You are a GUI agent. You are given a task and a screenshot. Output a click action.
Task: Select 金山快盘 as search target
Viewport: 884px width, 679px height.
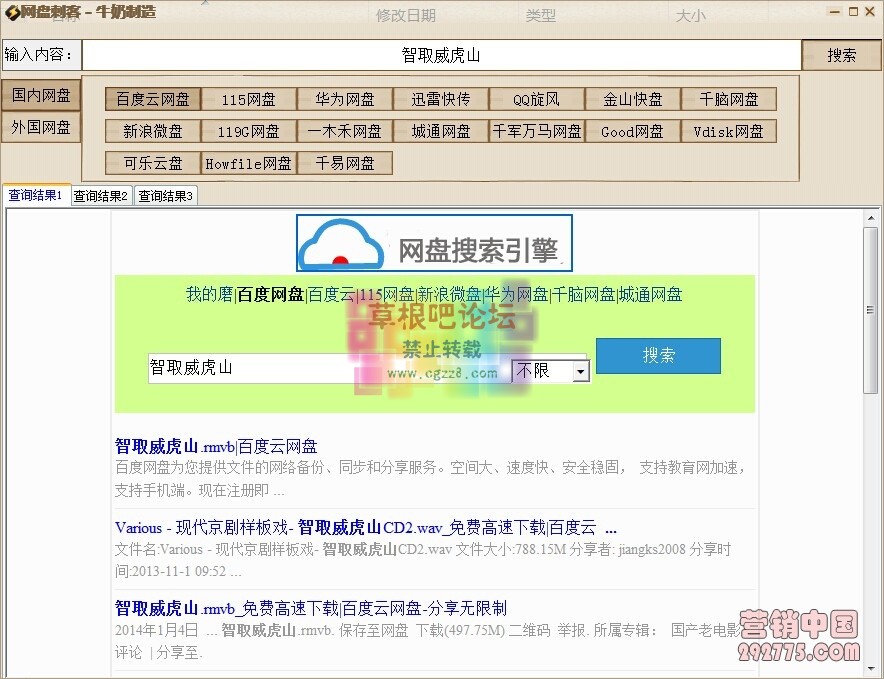click(632, 99)
